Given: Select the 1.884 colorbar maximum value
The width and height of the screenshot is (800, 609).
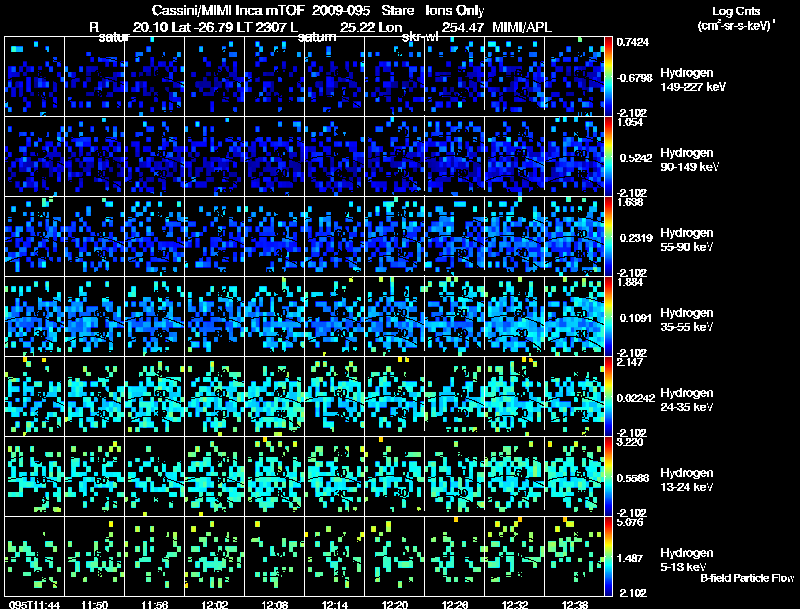Looking at the screenshot, I should [x=630, y=282].
